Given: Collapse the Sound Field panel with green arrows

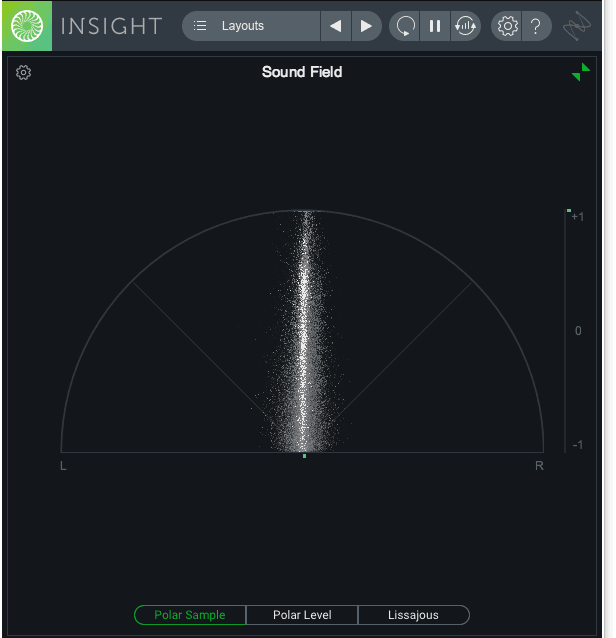Looking at the screenshot, I should click(x=581, y=72).
